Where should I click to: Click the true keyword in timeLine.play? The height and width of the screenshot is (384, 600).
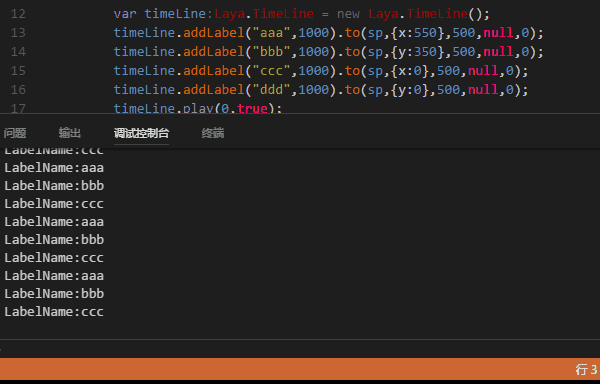click(252, 109)
